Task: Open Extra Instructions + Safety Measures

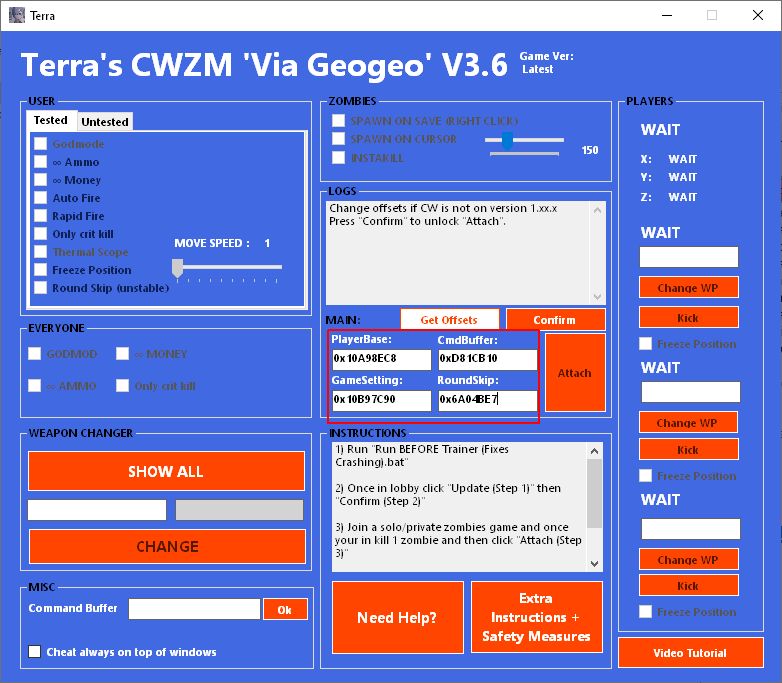Action: (x=537, y=617)
